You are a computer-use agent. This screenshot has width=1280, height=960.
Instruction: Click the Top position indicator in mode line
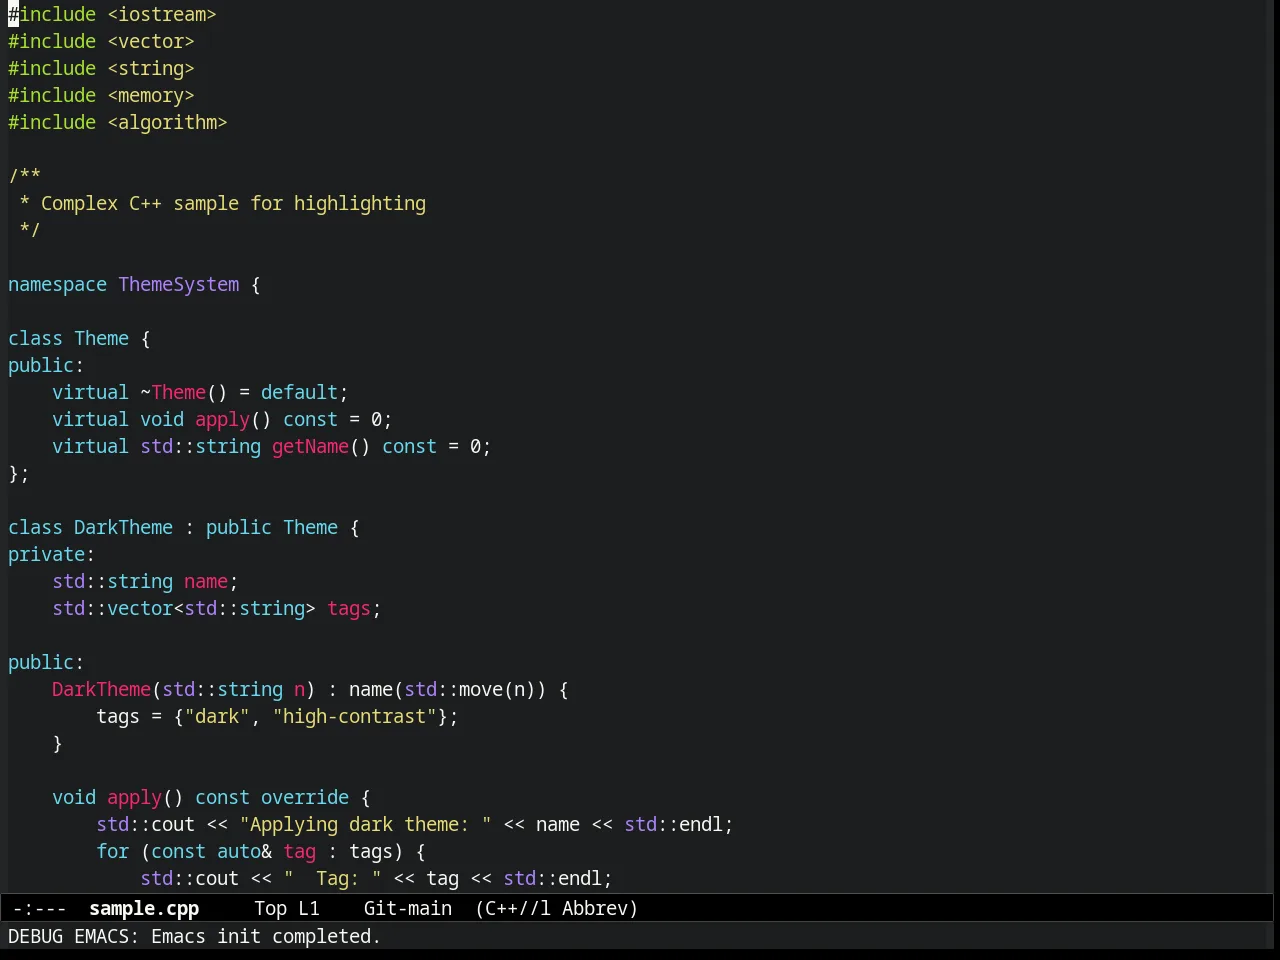point(270,908)
